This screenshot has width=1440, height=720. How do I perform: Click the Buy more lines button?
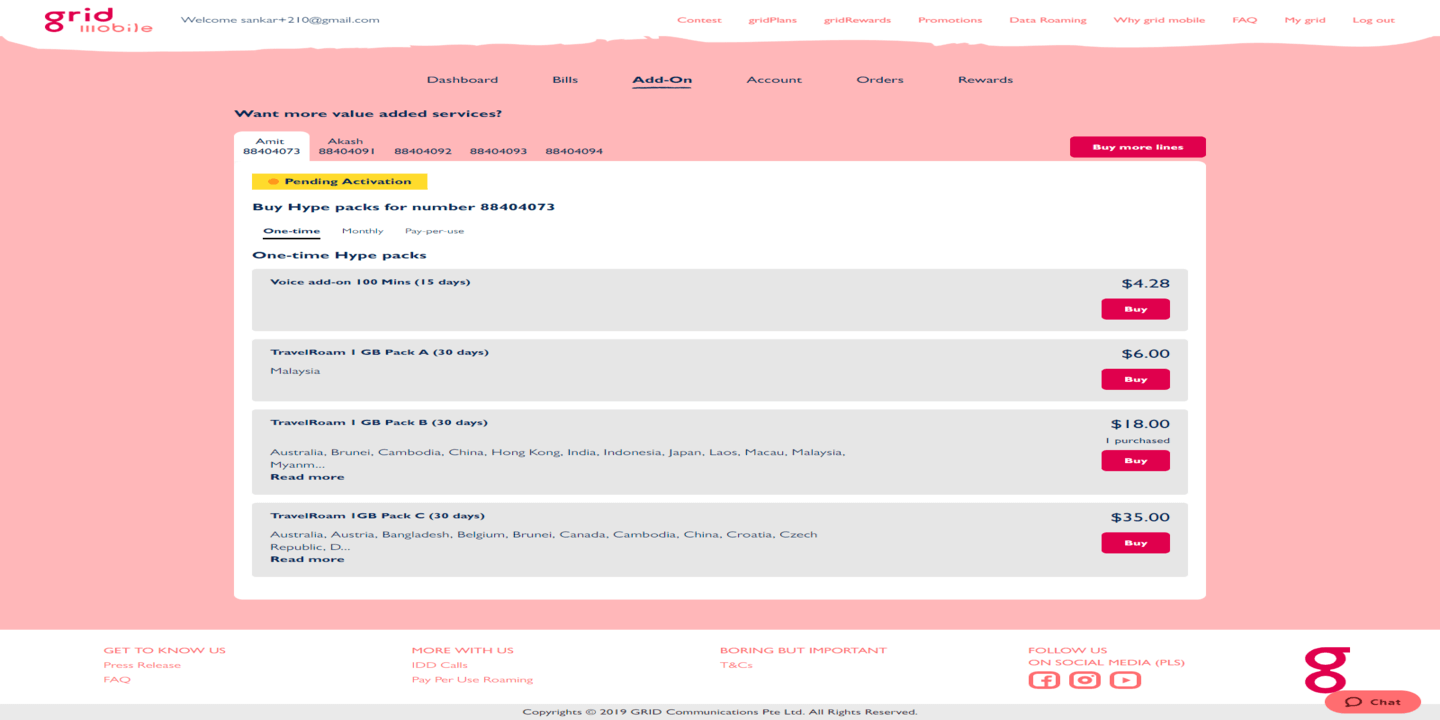[x=1138, y=147]
